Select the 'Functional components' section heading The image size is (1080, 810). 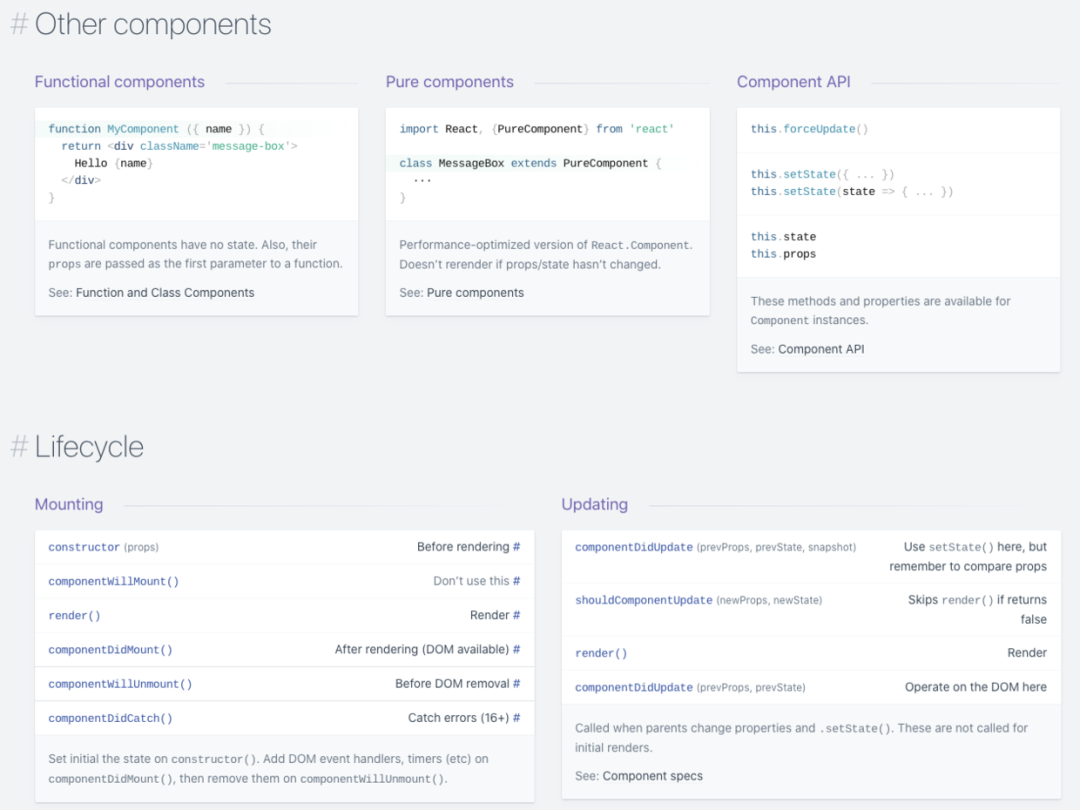click(120, 82)
